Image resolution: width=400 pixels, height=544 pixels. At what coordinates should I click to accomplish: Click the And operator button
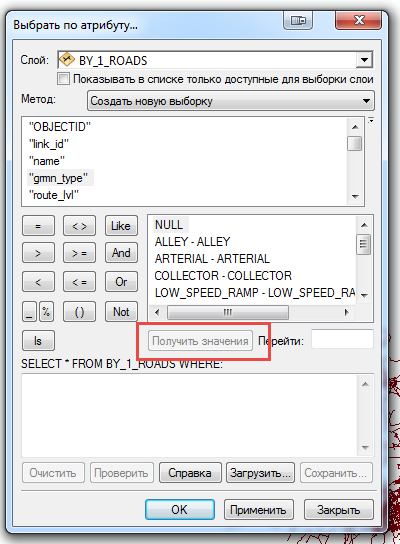(x=121, y=253)
